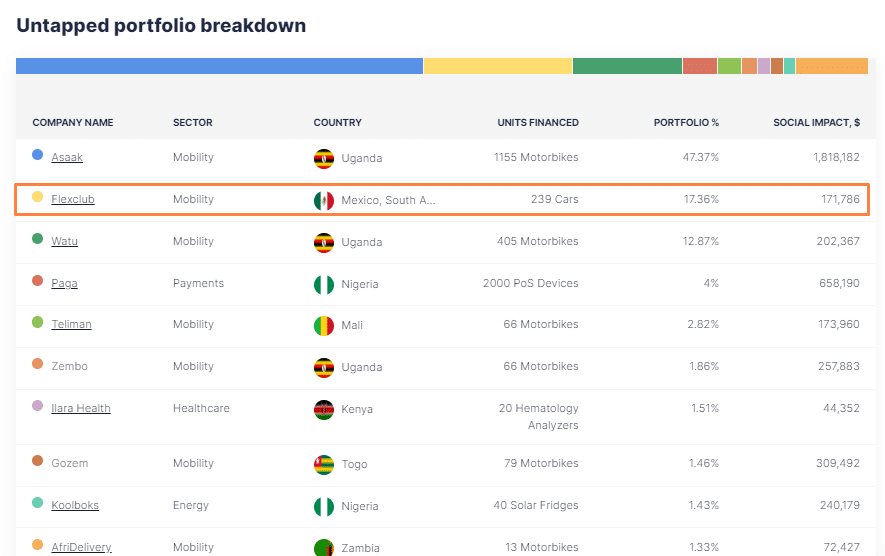Open the Koolboks company link
This screenshot has height=556, width=885.
75,505
